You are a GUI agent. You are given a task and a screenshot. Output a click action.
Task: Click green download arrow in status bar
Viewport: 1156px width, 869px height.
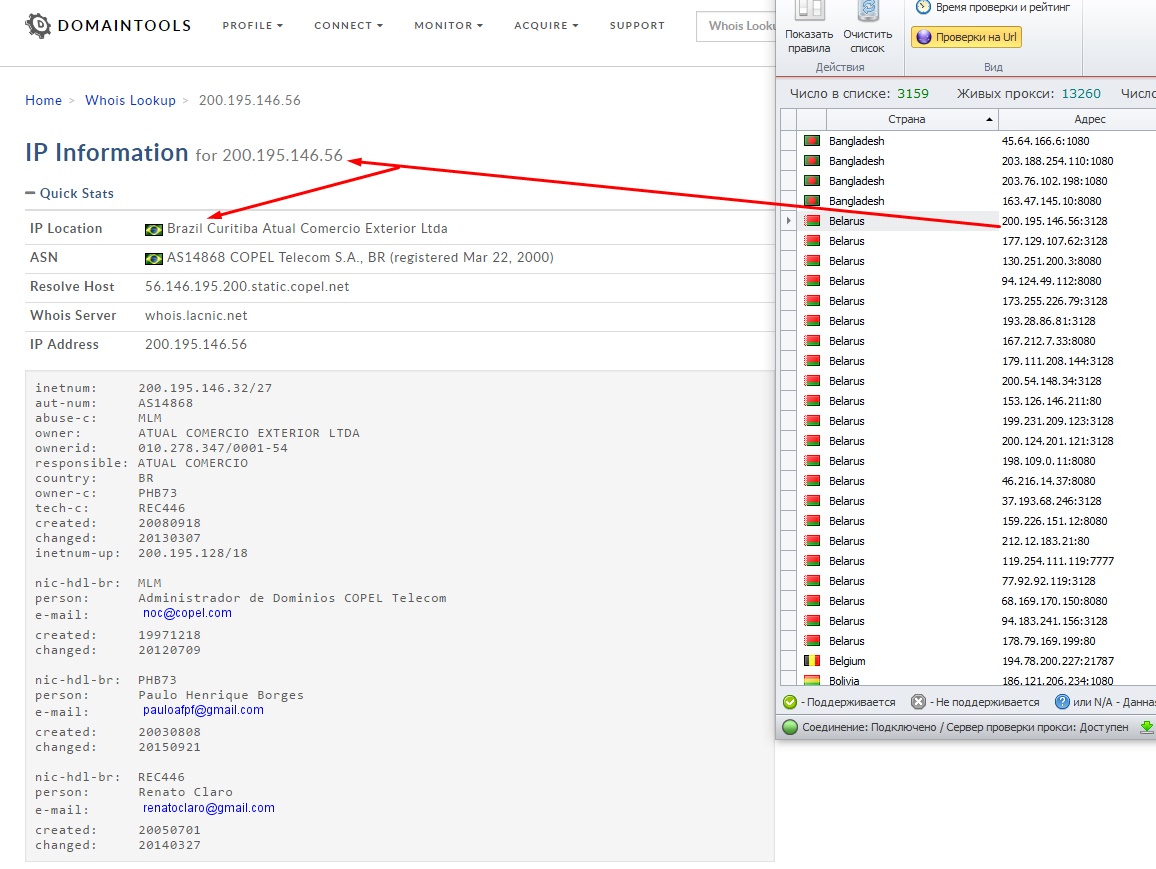(1146, 727)
